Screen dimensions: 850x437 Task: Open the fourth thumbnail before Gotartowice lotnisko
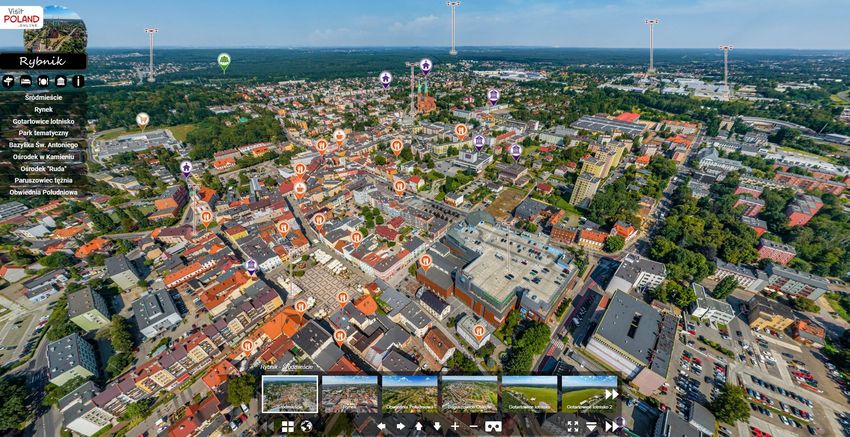click(x=469, y=394)
